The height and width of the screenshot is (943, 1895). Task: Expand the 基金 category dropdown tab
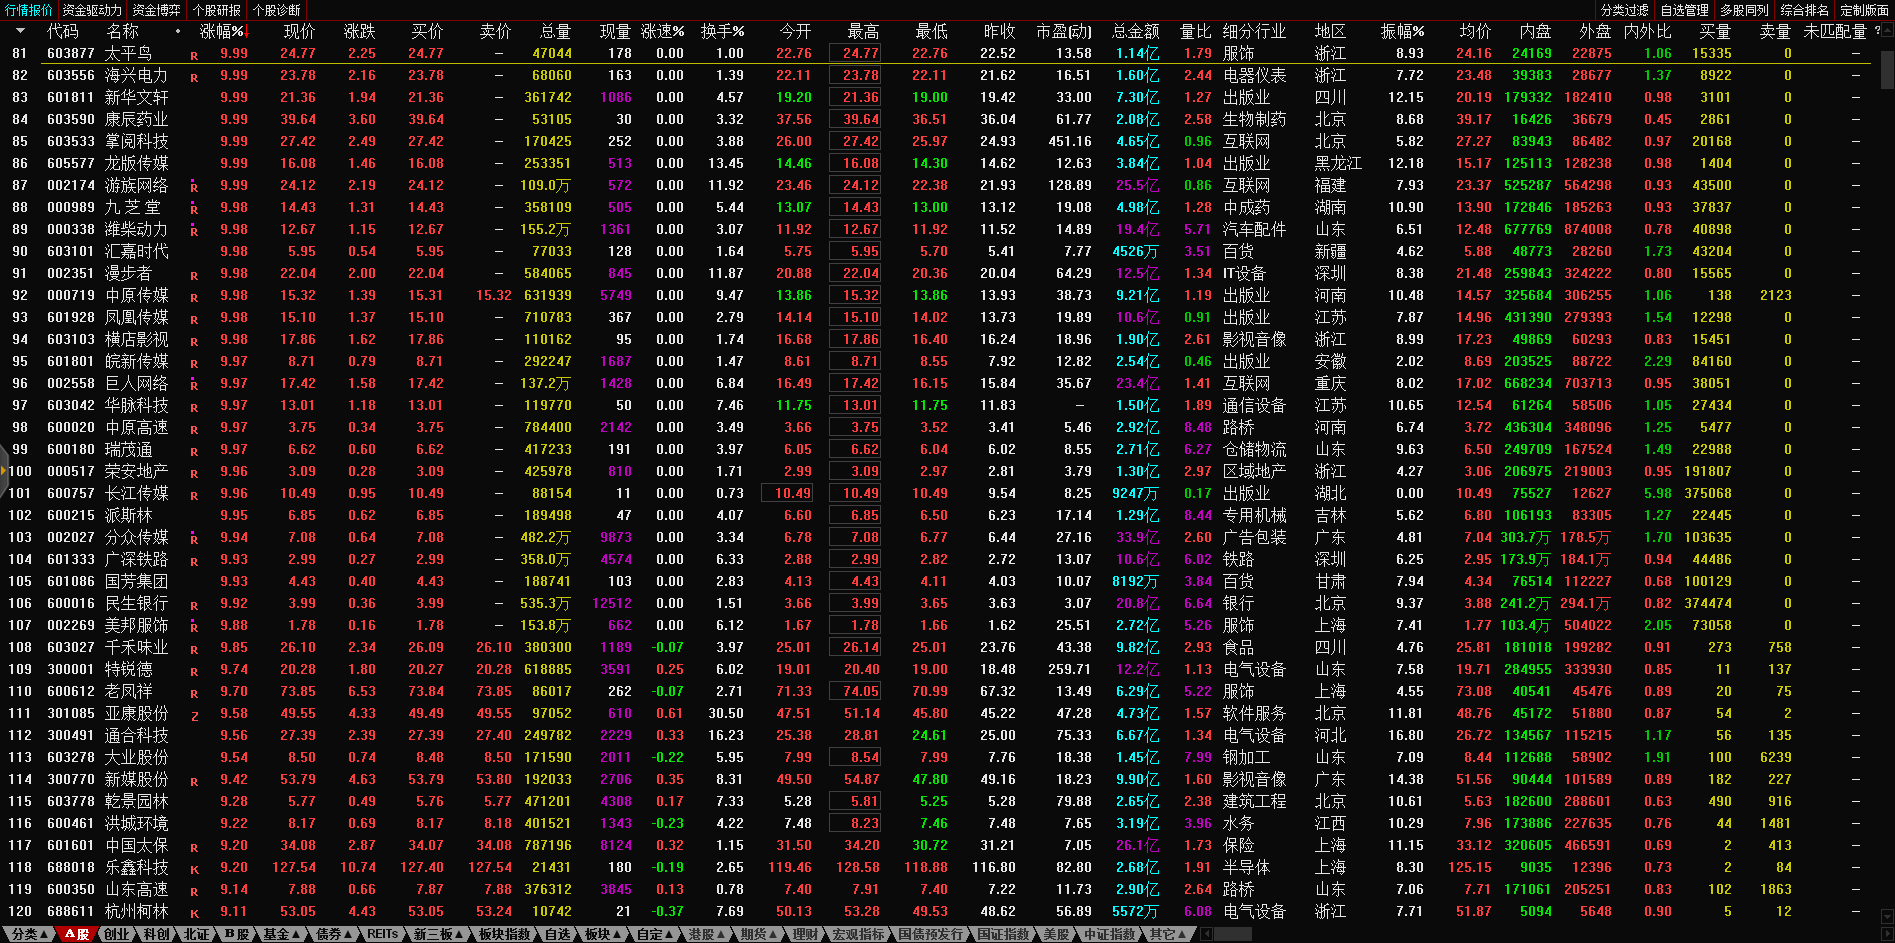(x=281, y=934)
